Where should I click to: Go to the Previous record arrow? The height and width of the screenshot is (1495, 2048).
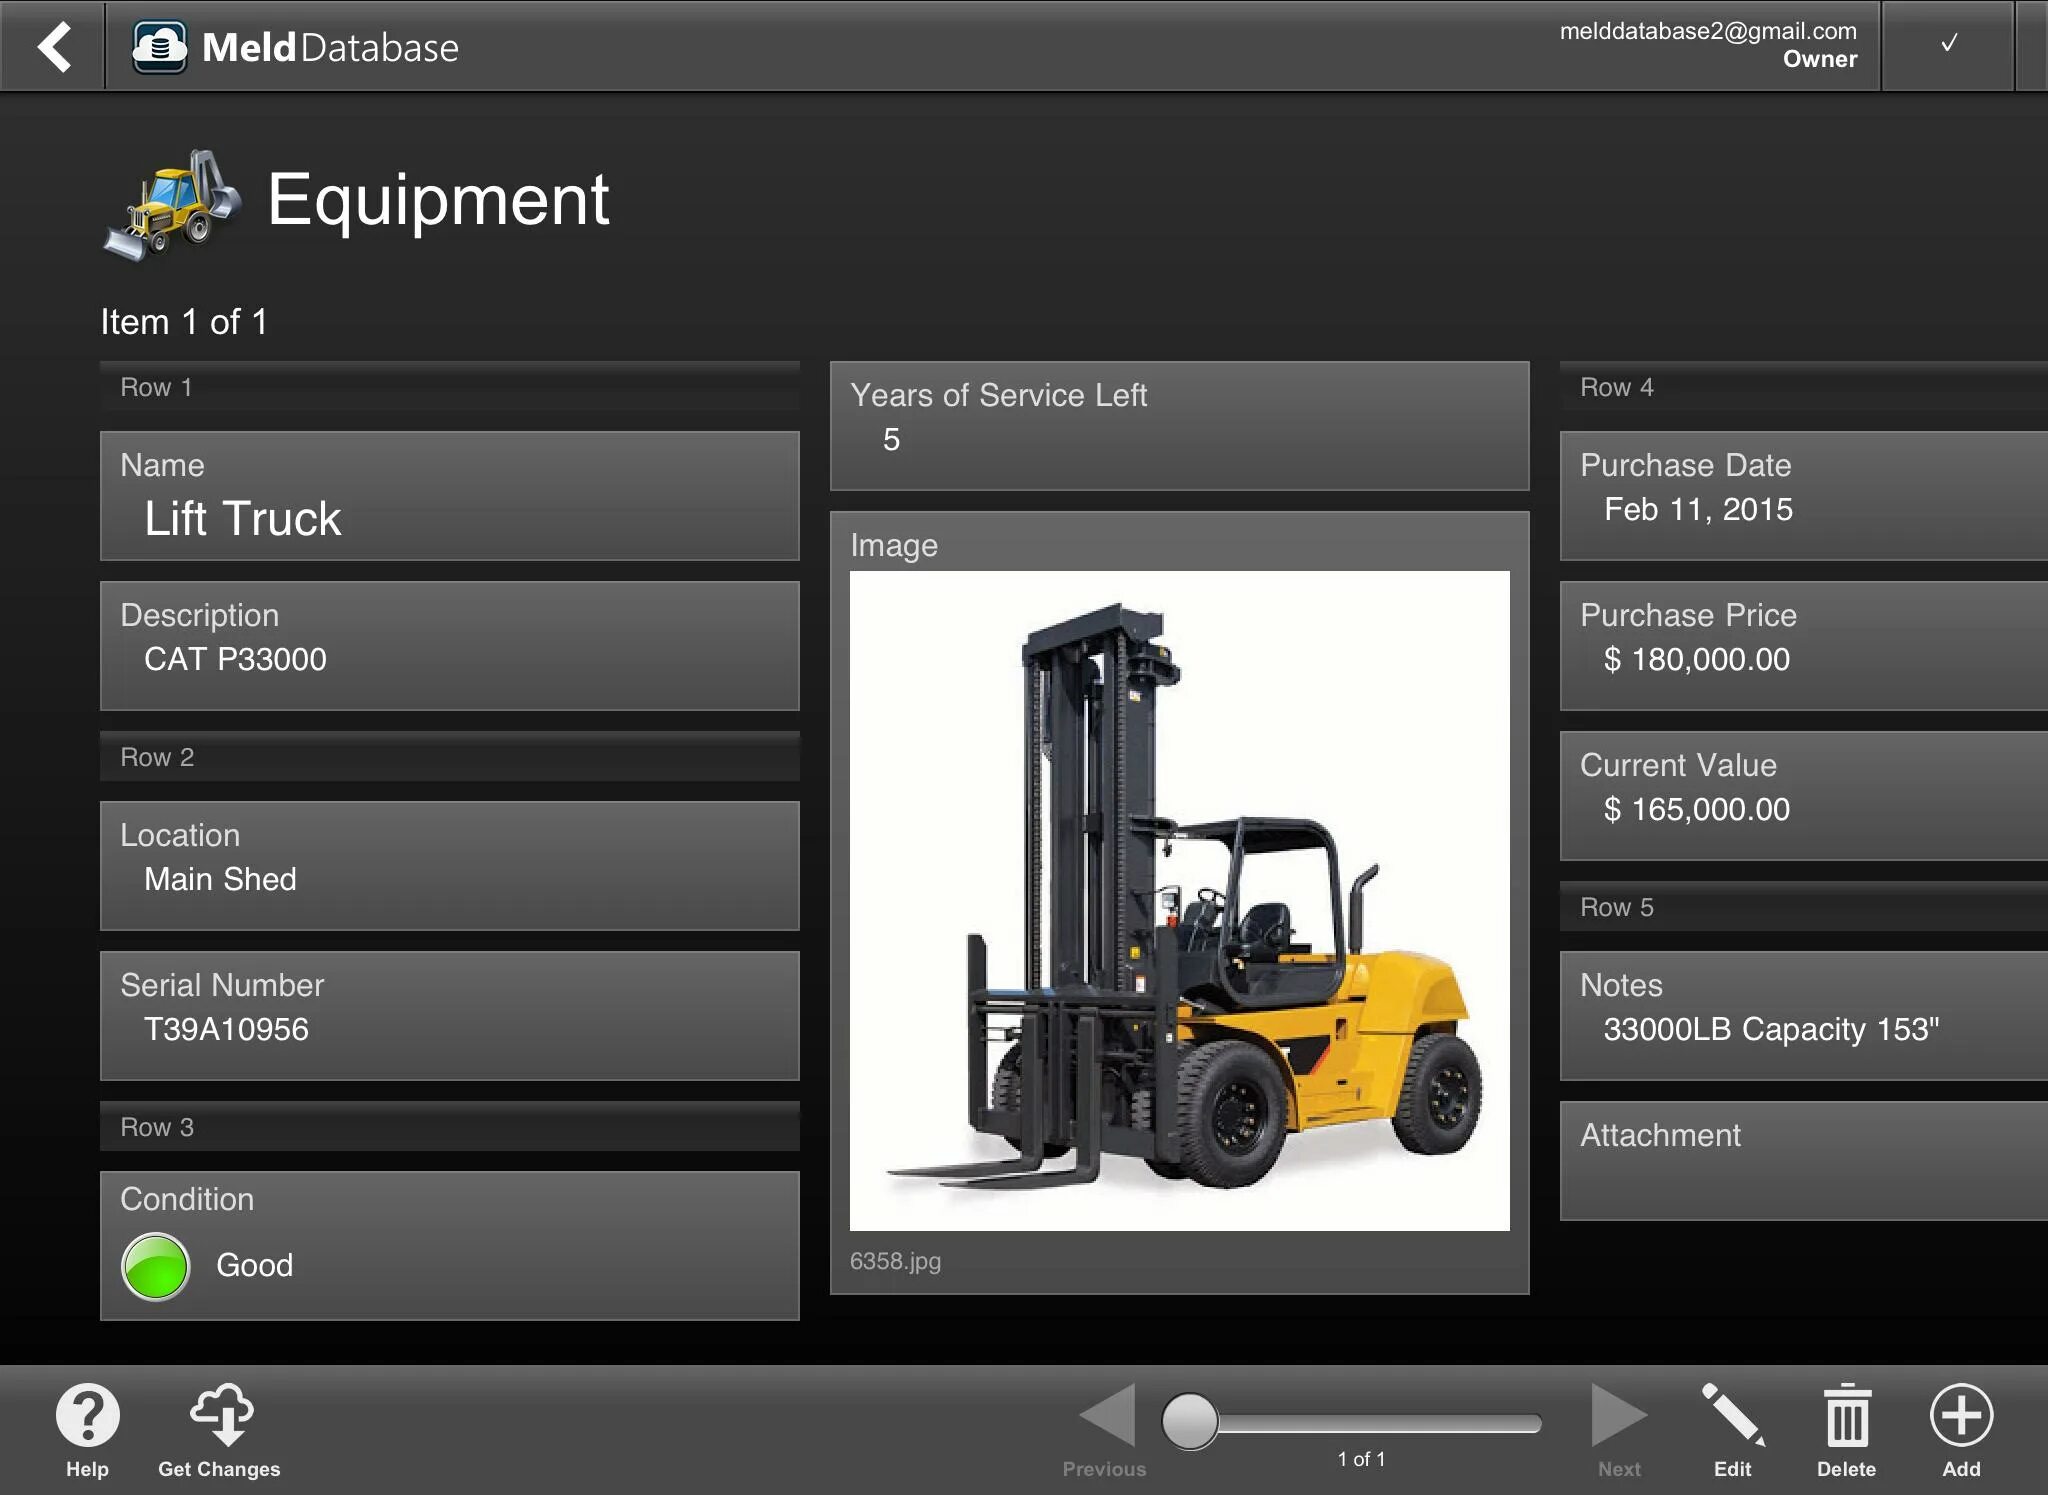1107,1415
